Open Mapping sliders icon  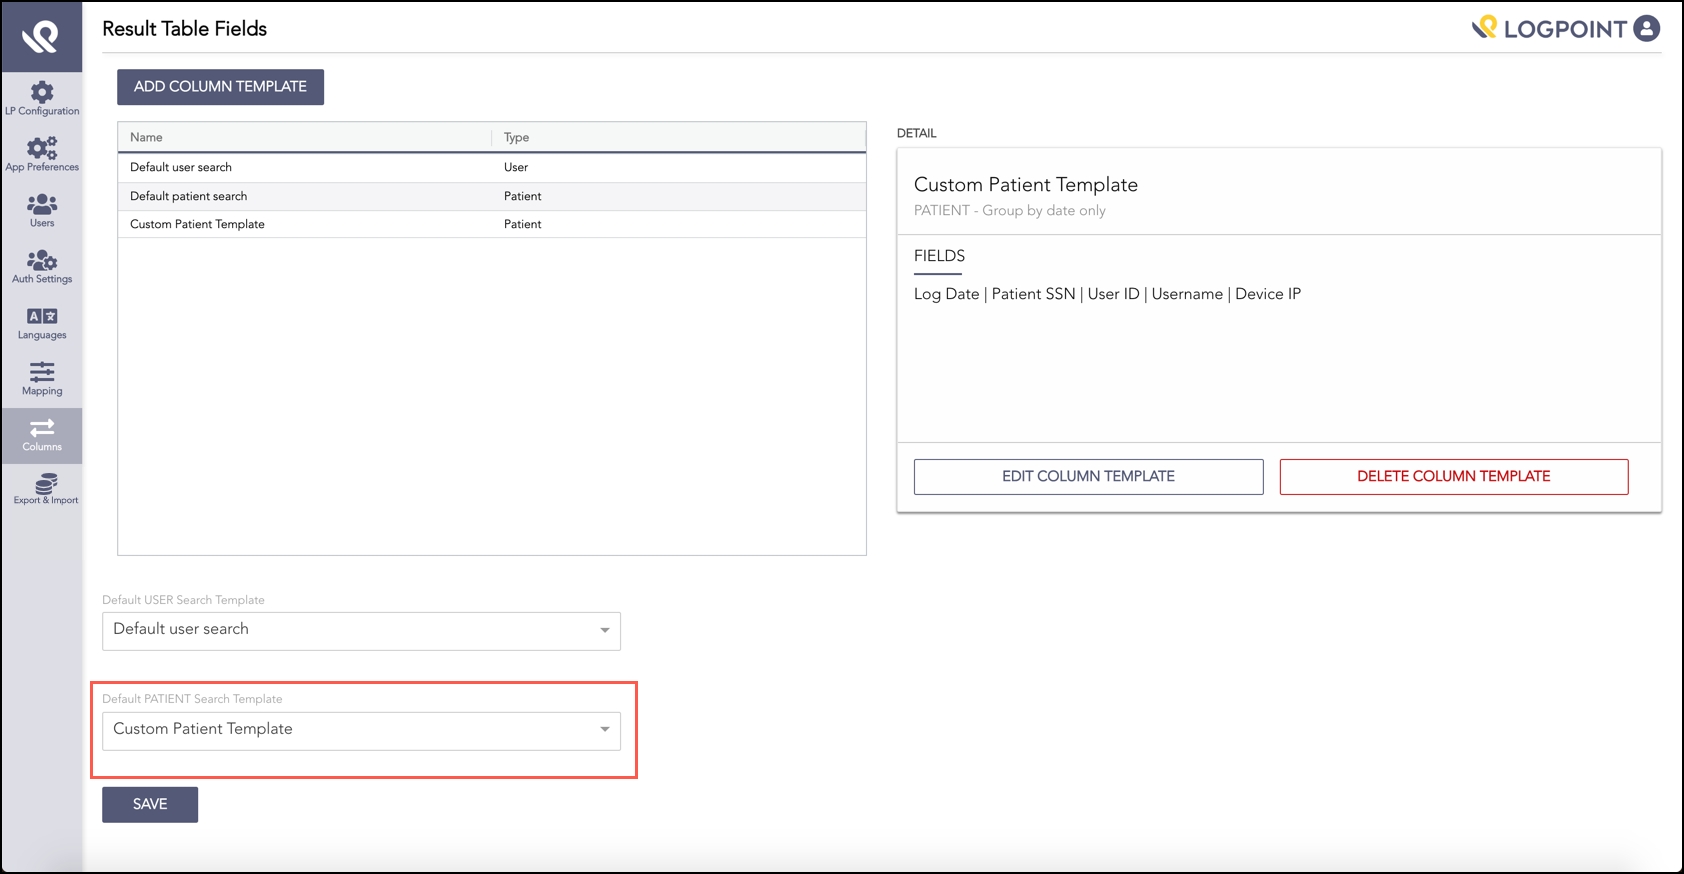click(41, 373)
